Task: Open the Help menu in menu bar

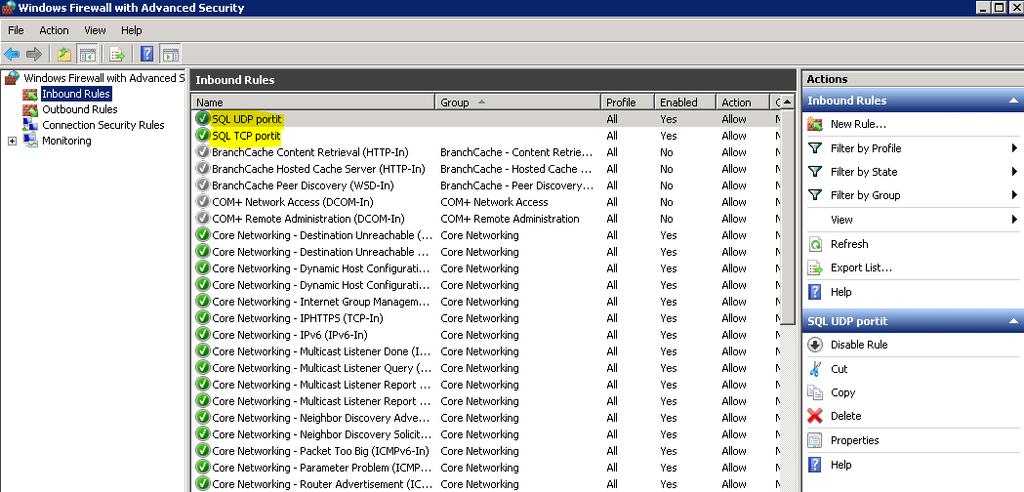Action: click(x=131, y=30)
